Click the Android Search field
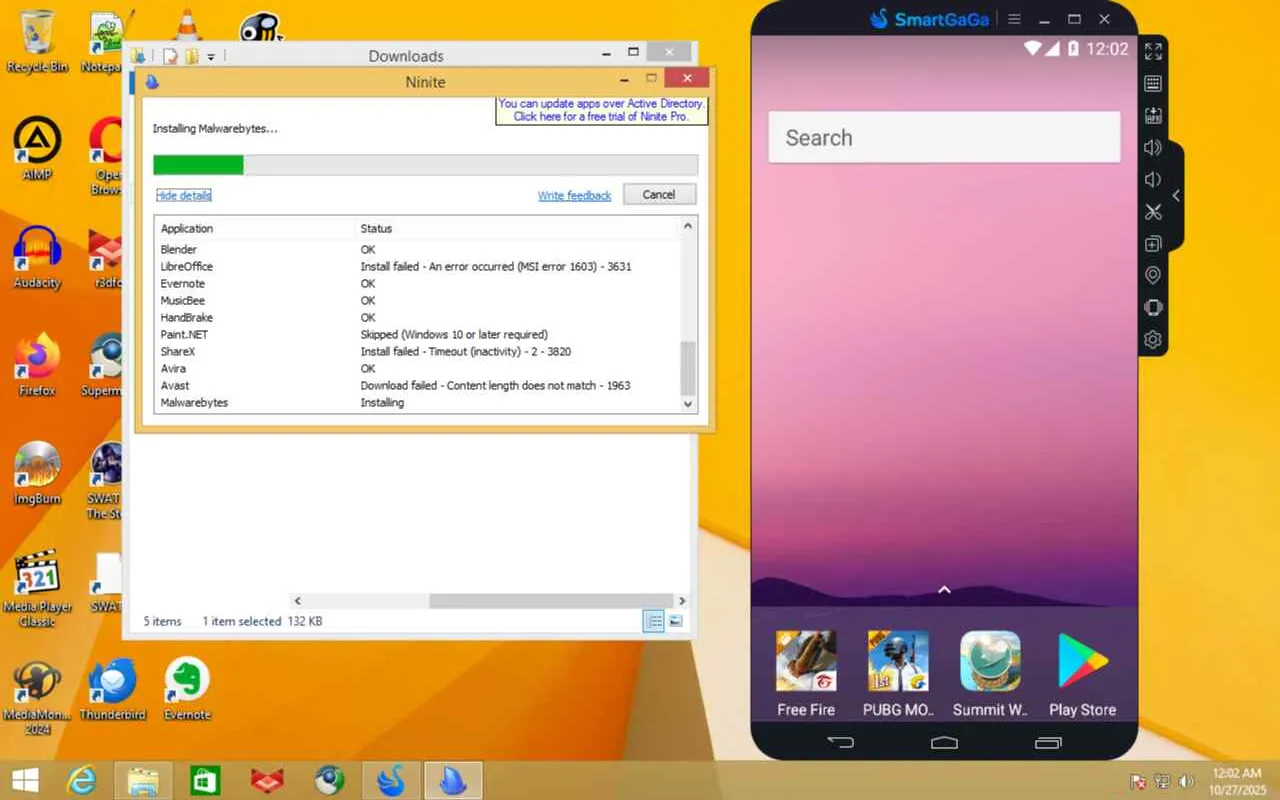Image resolution: width=1280 pixels, height=800 pixels. (944, 138)
